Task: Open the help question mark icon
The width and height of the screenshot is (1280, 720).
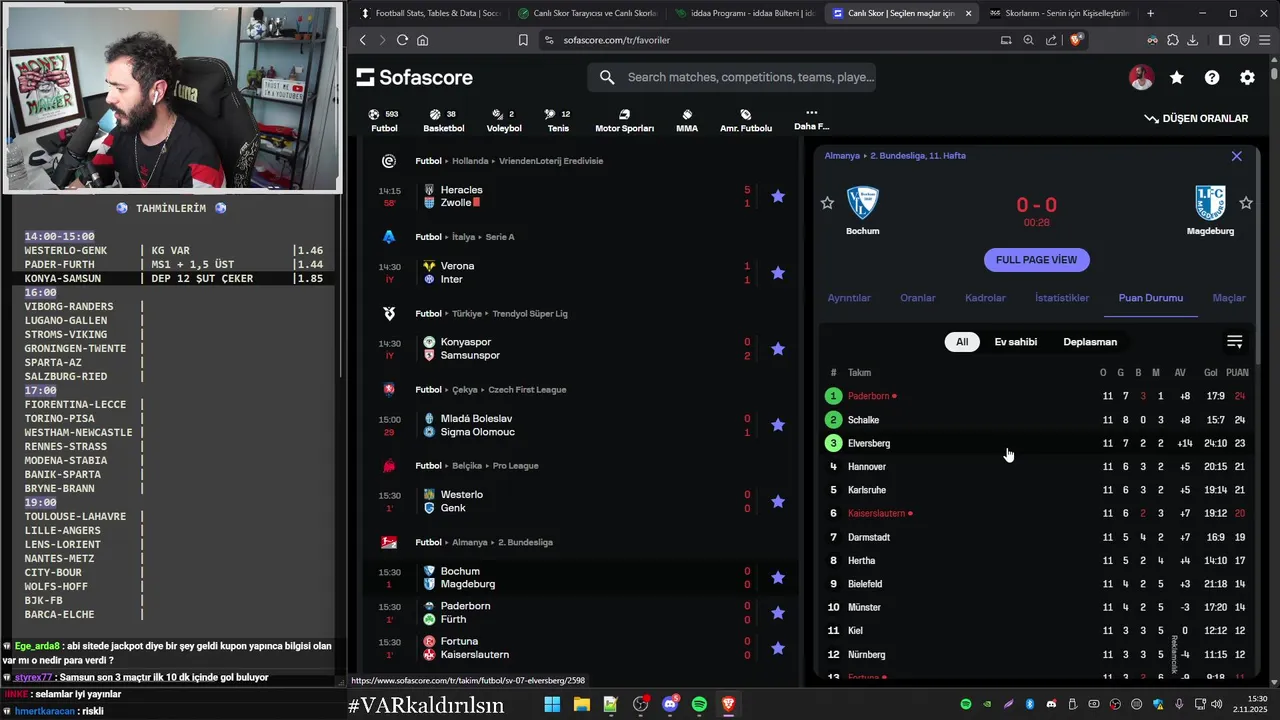Action: point(1212,77)
